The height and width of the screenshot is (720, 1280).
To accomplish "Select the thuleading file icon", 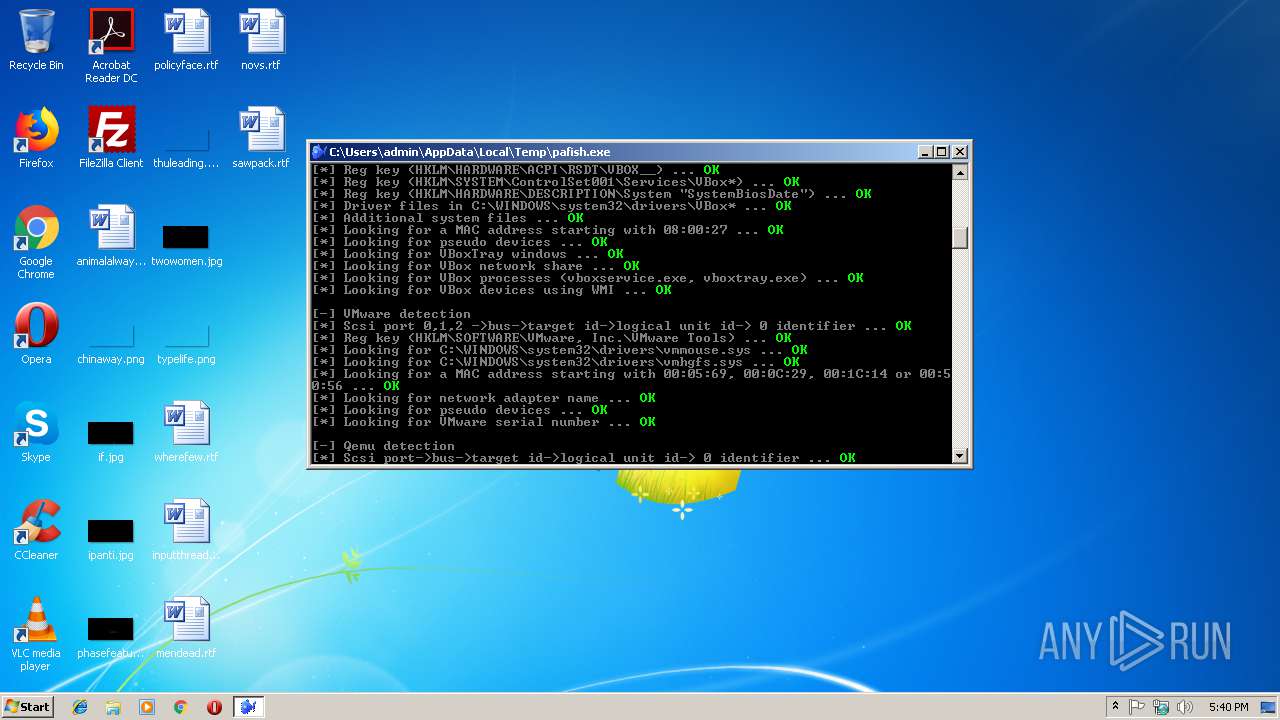I will [186, 138].
